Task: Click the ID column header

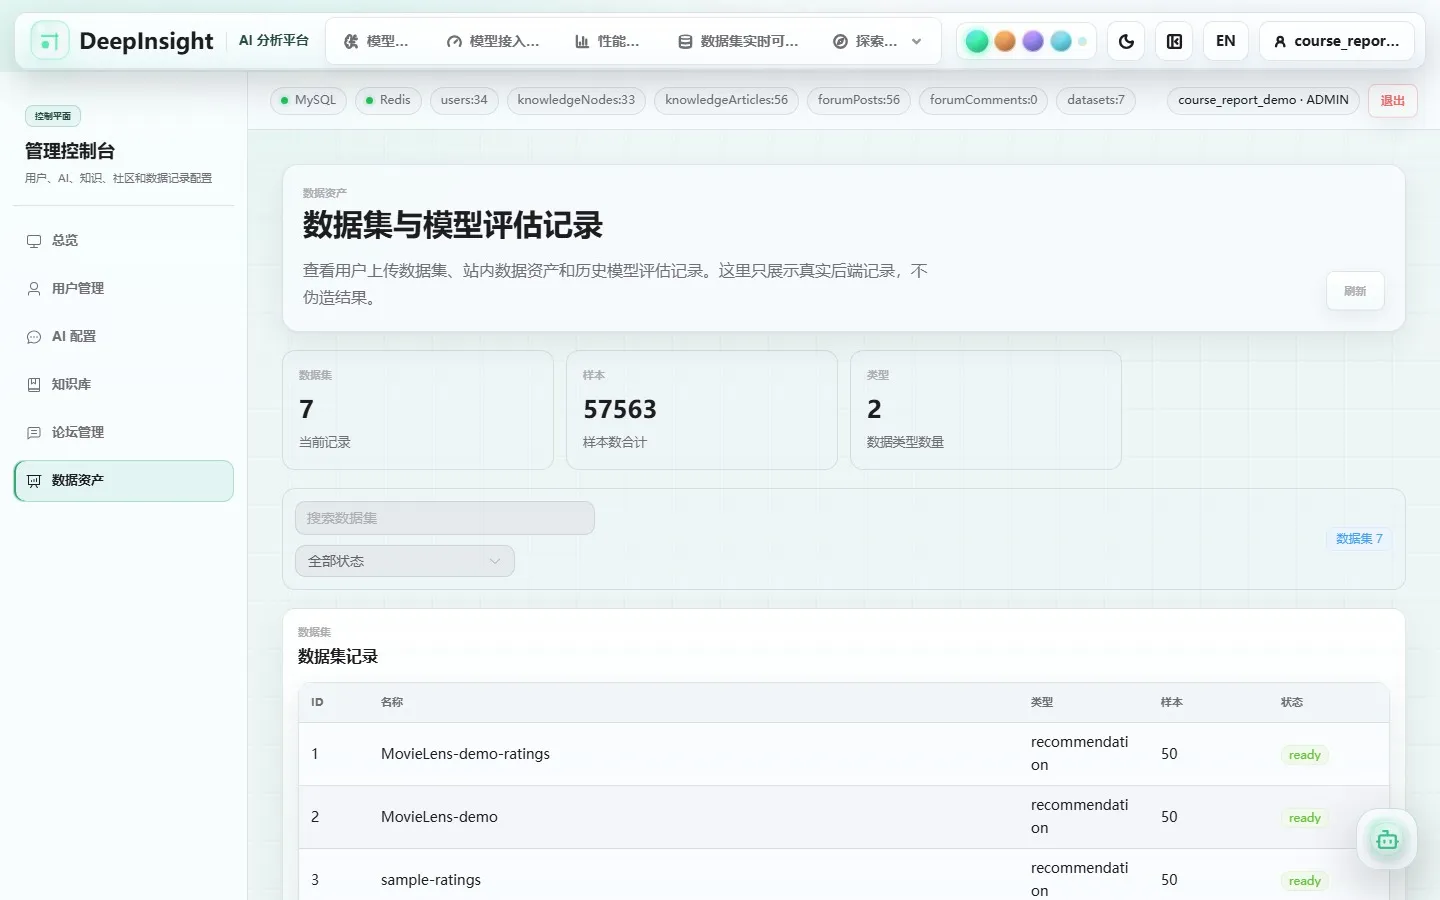Action: tap(317, 702)
